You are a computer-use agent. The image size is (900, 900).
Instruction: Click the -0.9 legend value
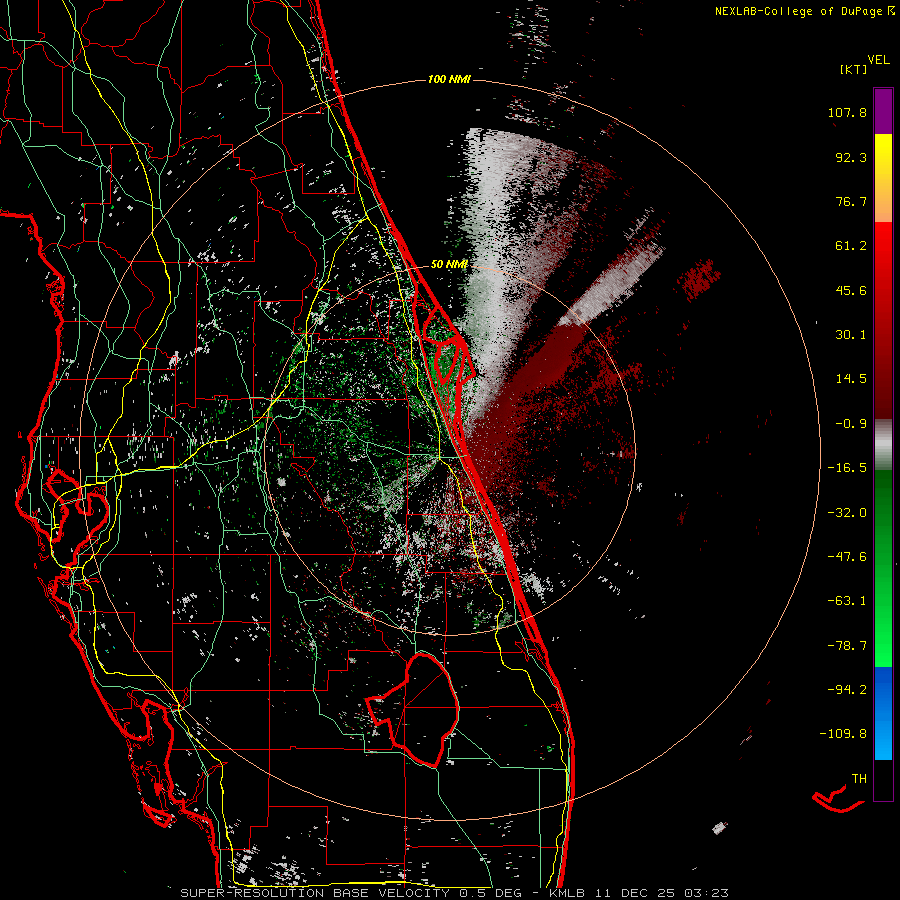[x=851, y=424]
